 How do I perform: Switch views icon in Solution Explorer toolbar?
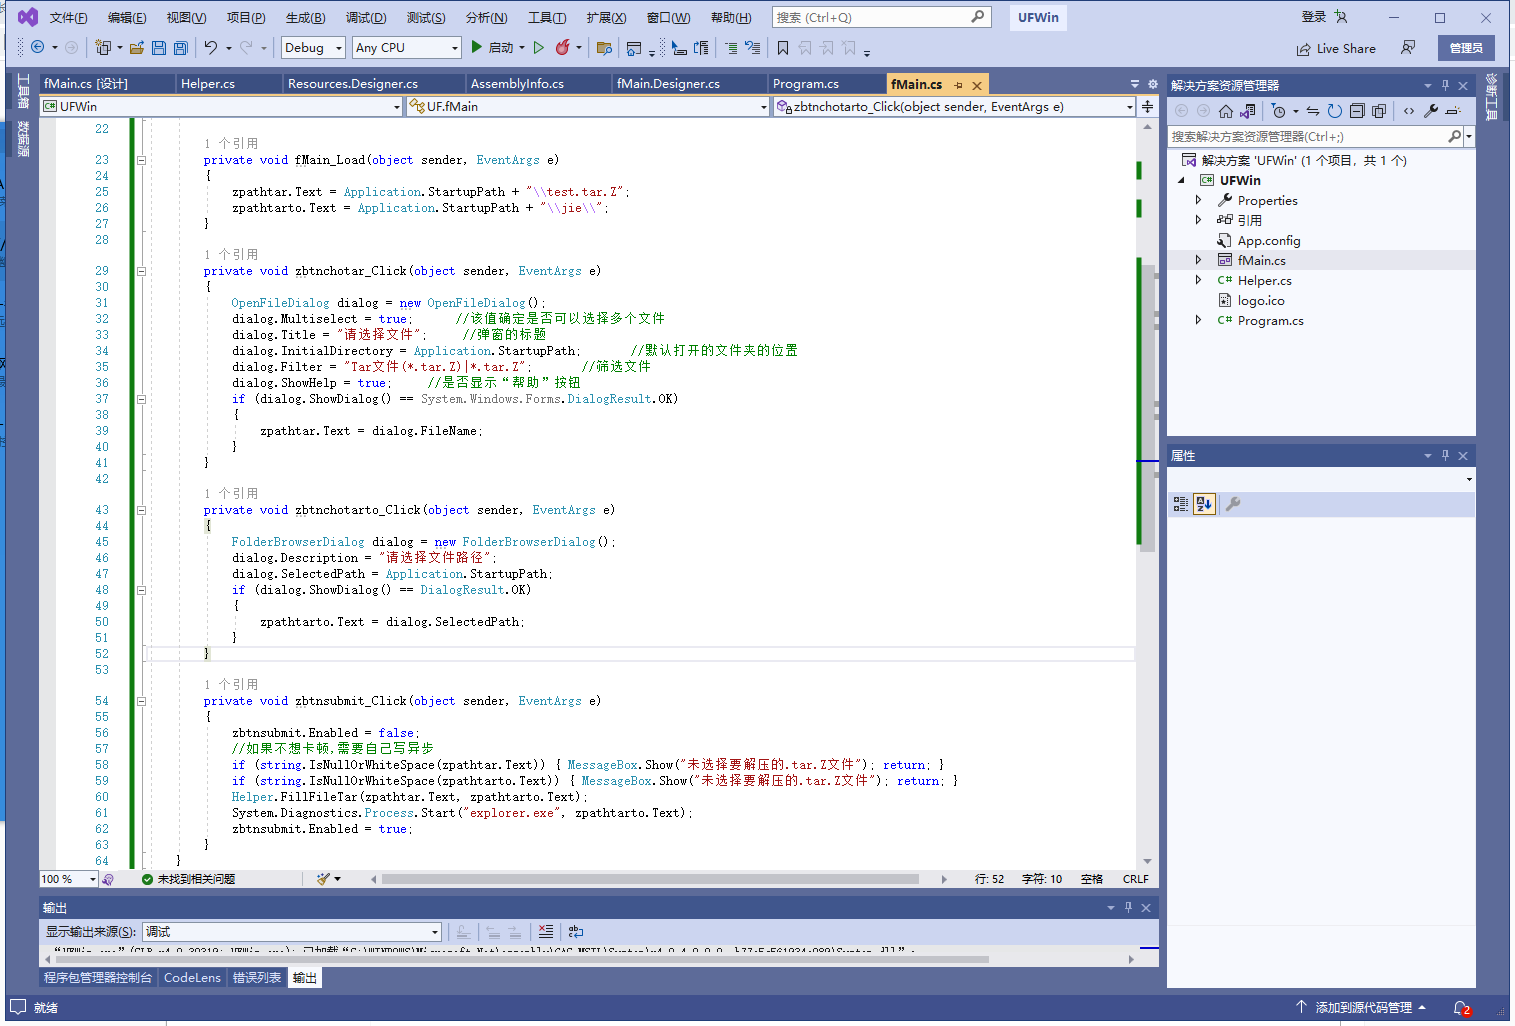pyautogui.click(x=1248, y=111)
